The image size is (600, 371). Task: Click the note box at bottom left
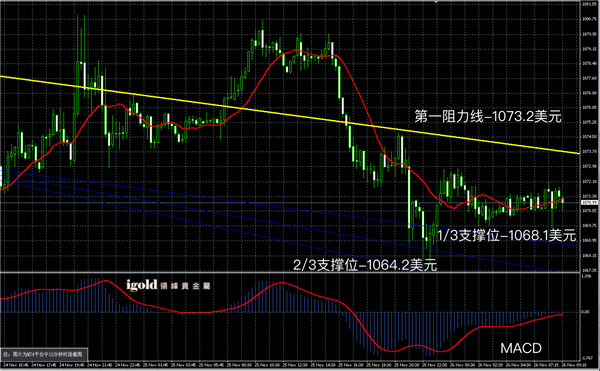tap(44, 355)
